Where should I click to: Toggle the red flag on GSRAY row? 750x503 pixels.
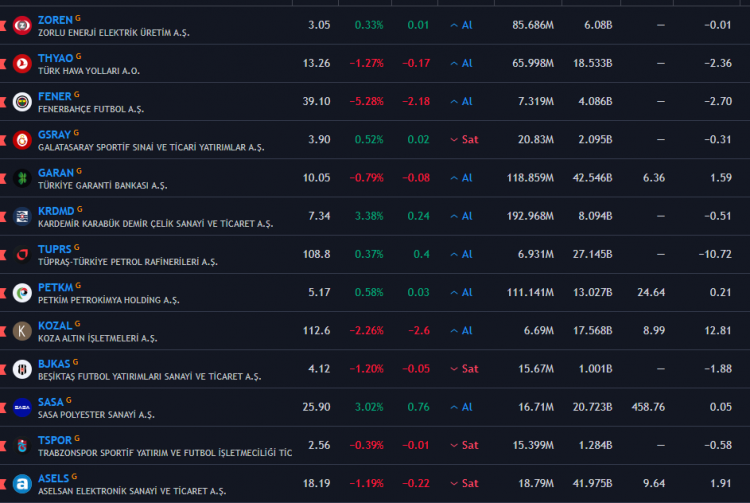(3, 140)
